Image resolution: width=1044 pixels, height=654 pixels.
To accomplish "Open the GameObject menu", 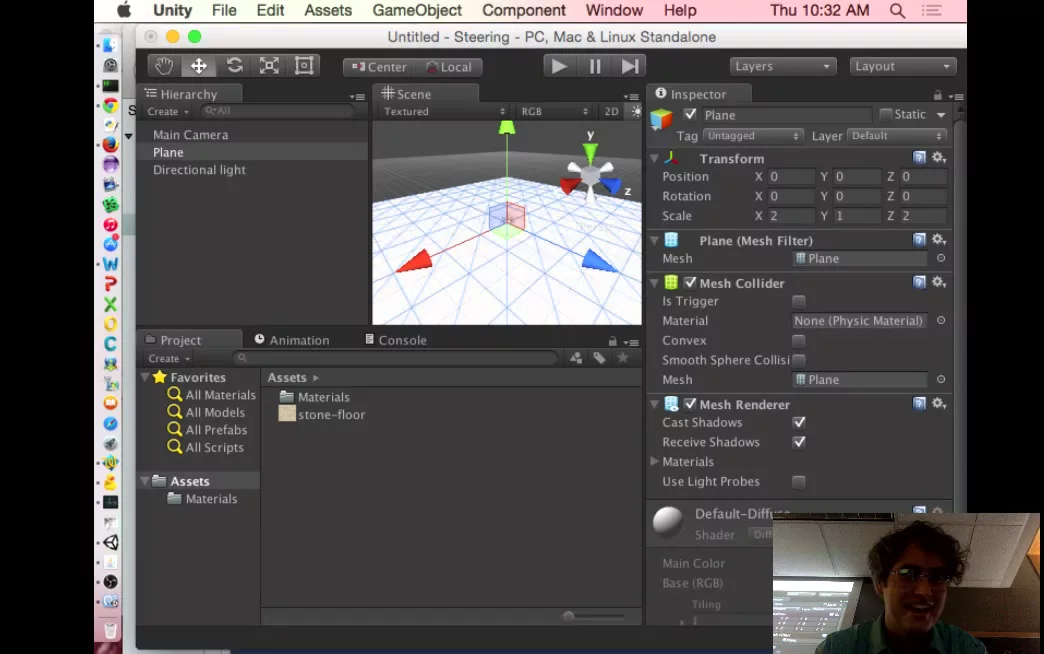I will point(417,11).
